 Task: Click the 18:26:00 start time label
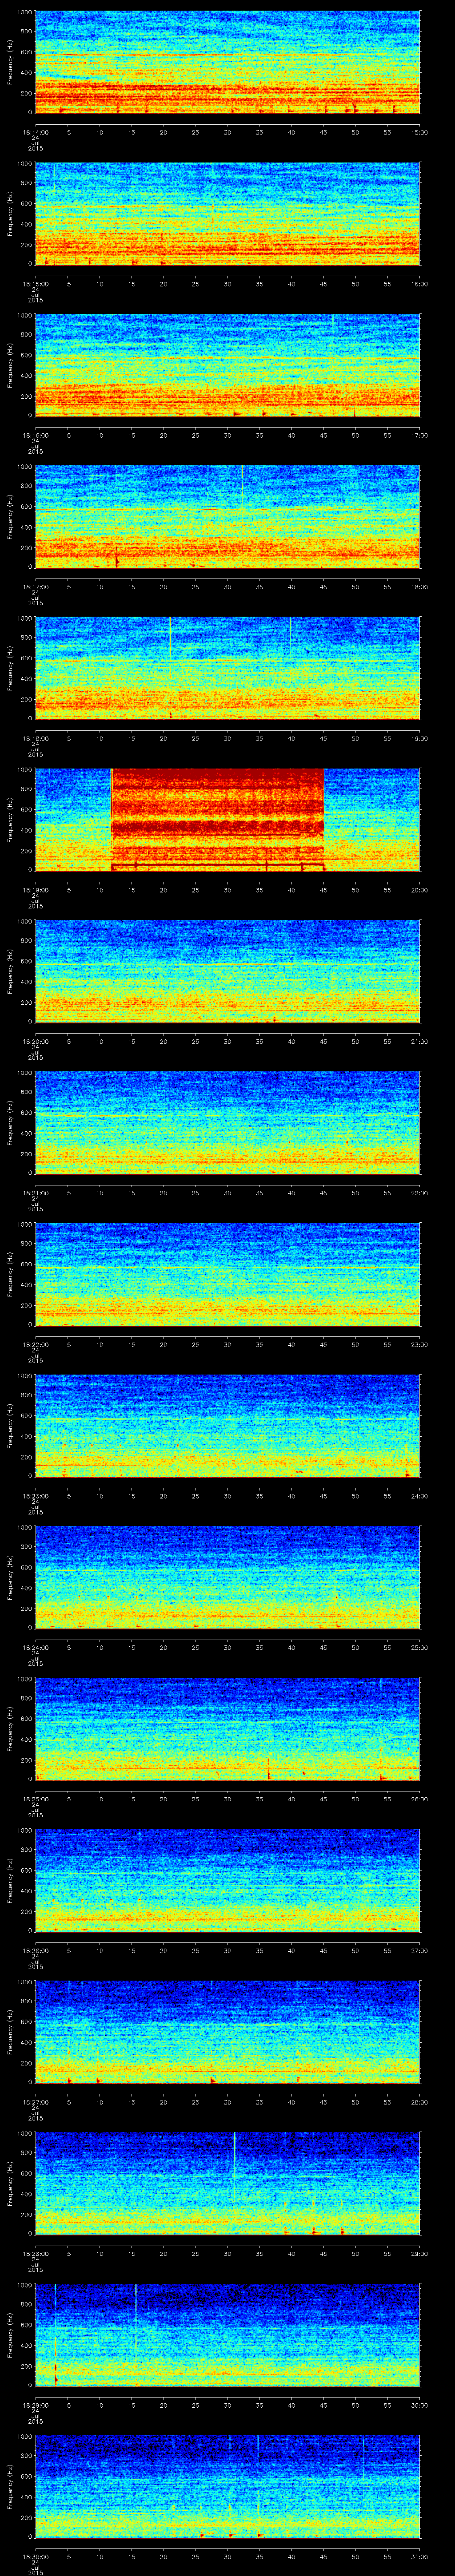click(35, 1951)
